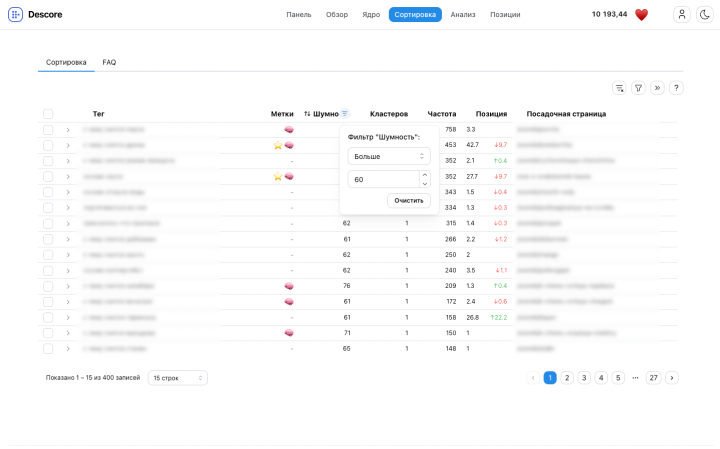
Task: Click the Частота column header
Action: [442, 114]
